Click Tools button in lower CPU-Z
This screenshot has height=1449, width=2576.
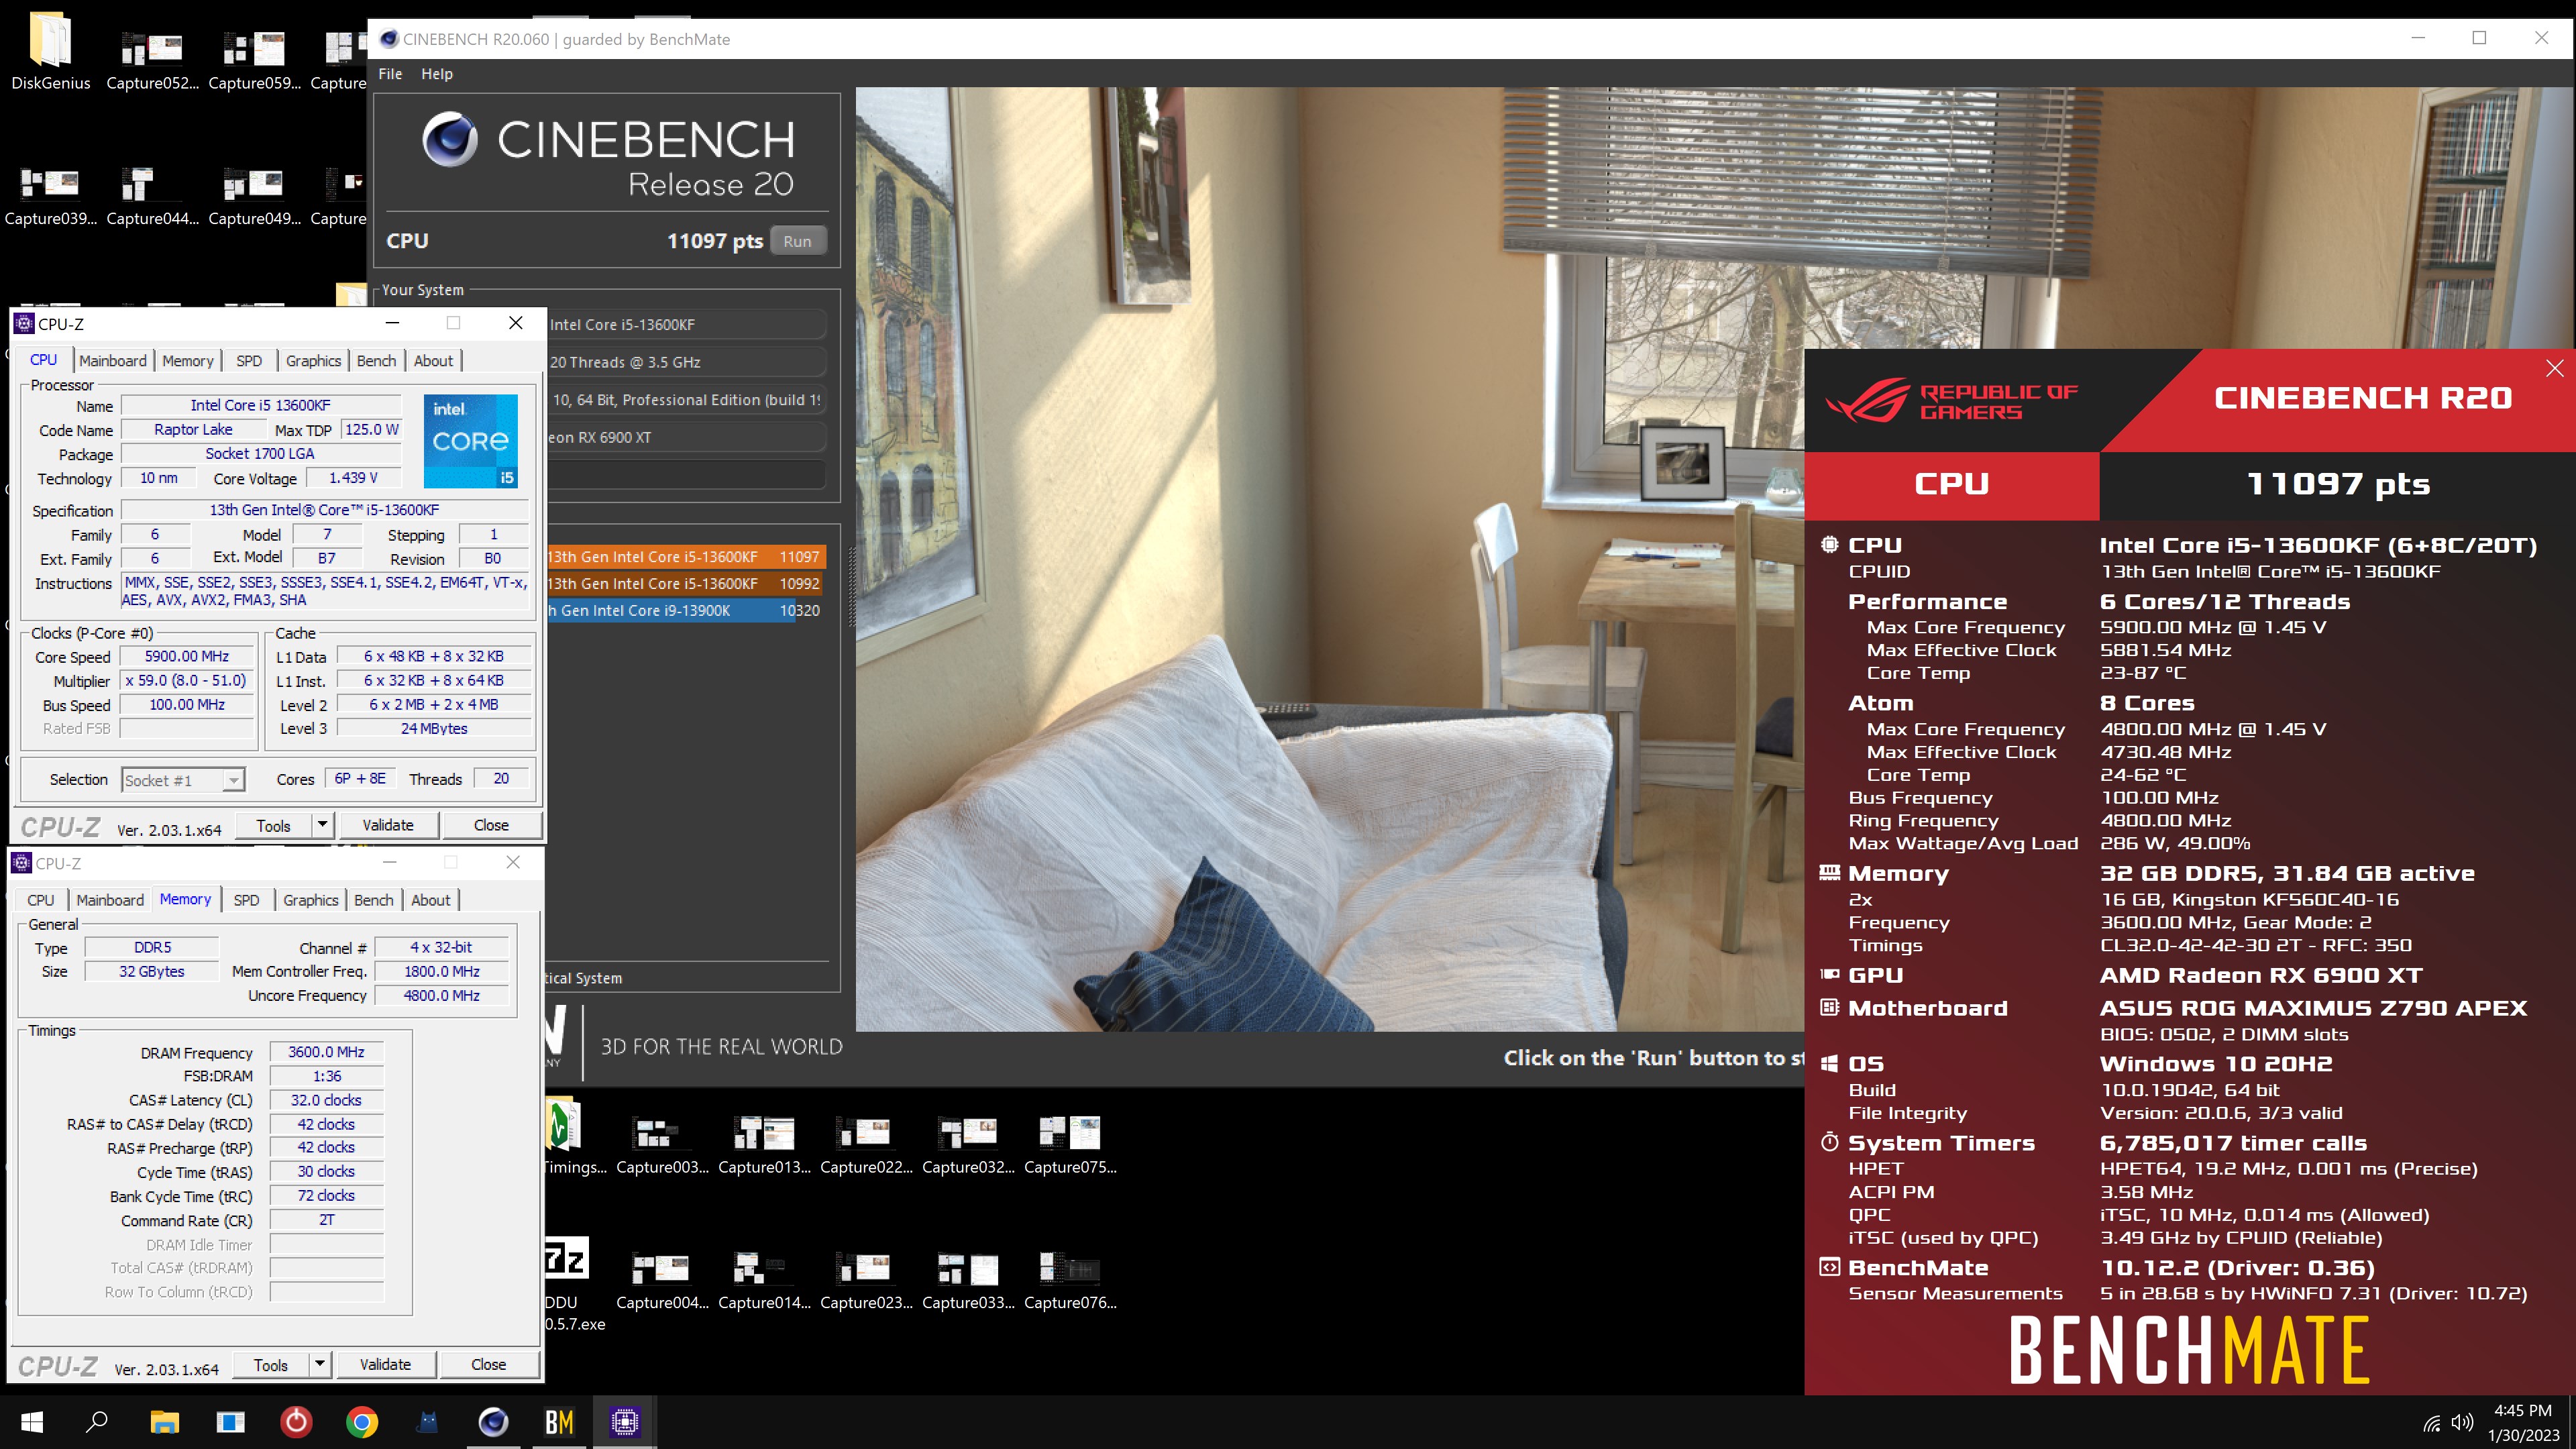point(270,1364)
